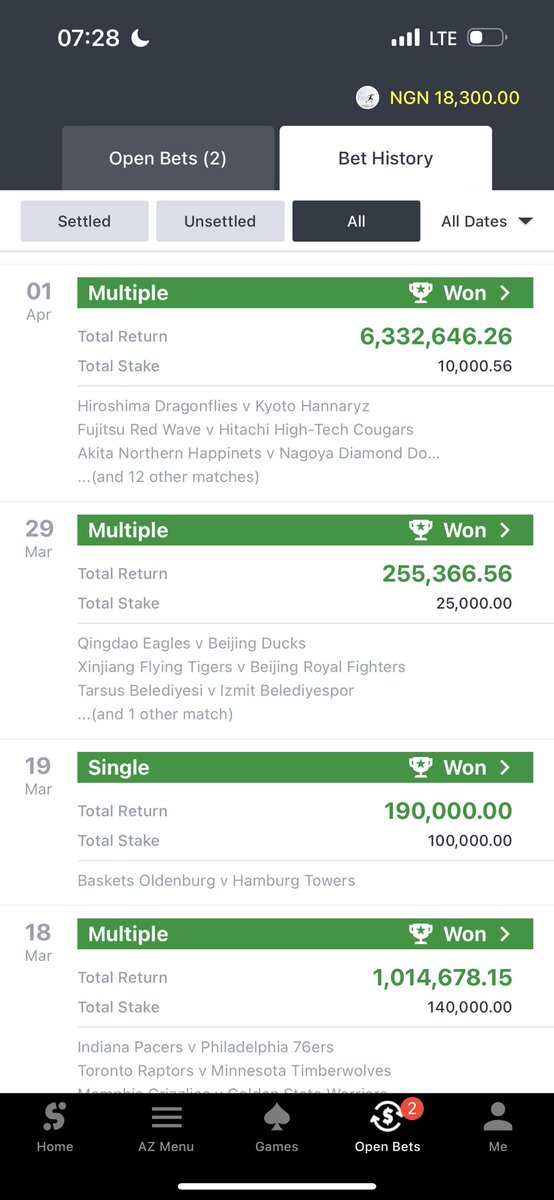Expand the 01 Apr Multiple bet chevron
Screen dimensions: 554x1200
[505, 293]
